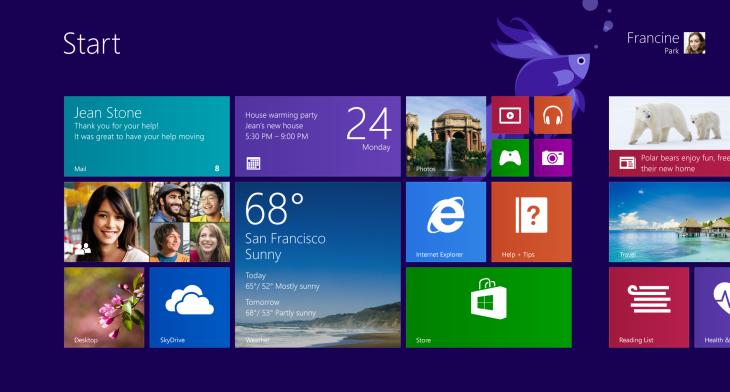730x392 pixels.
Task: Open the Photos tile
Action: [446, 136]
